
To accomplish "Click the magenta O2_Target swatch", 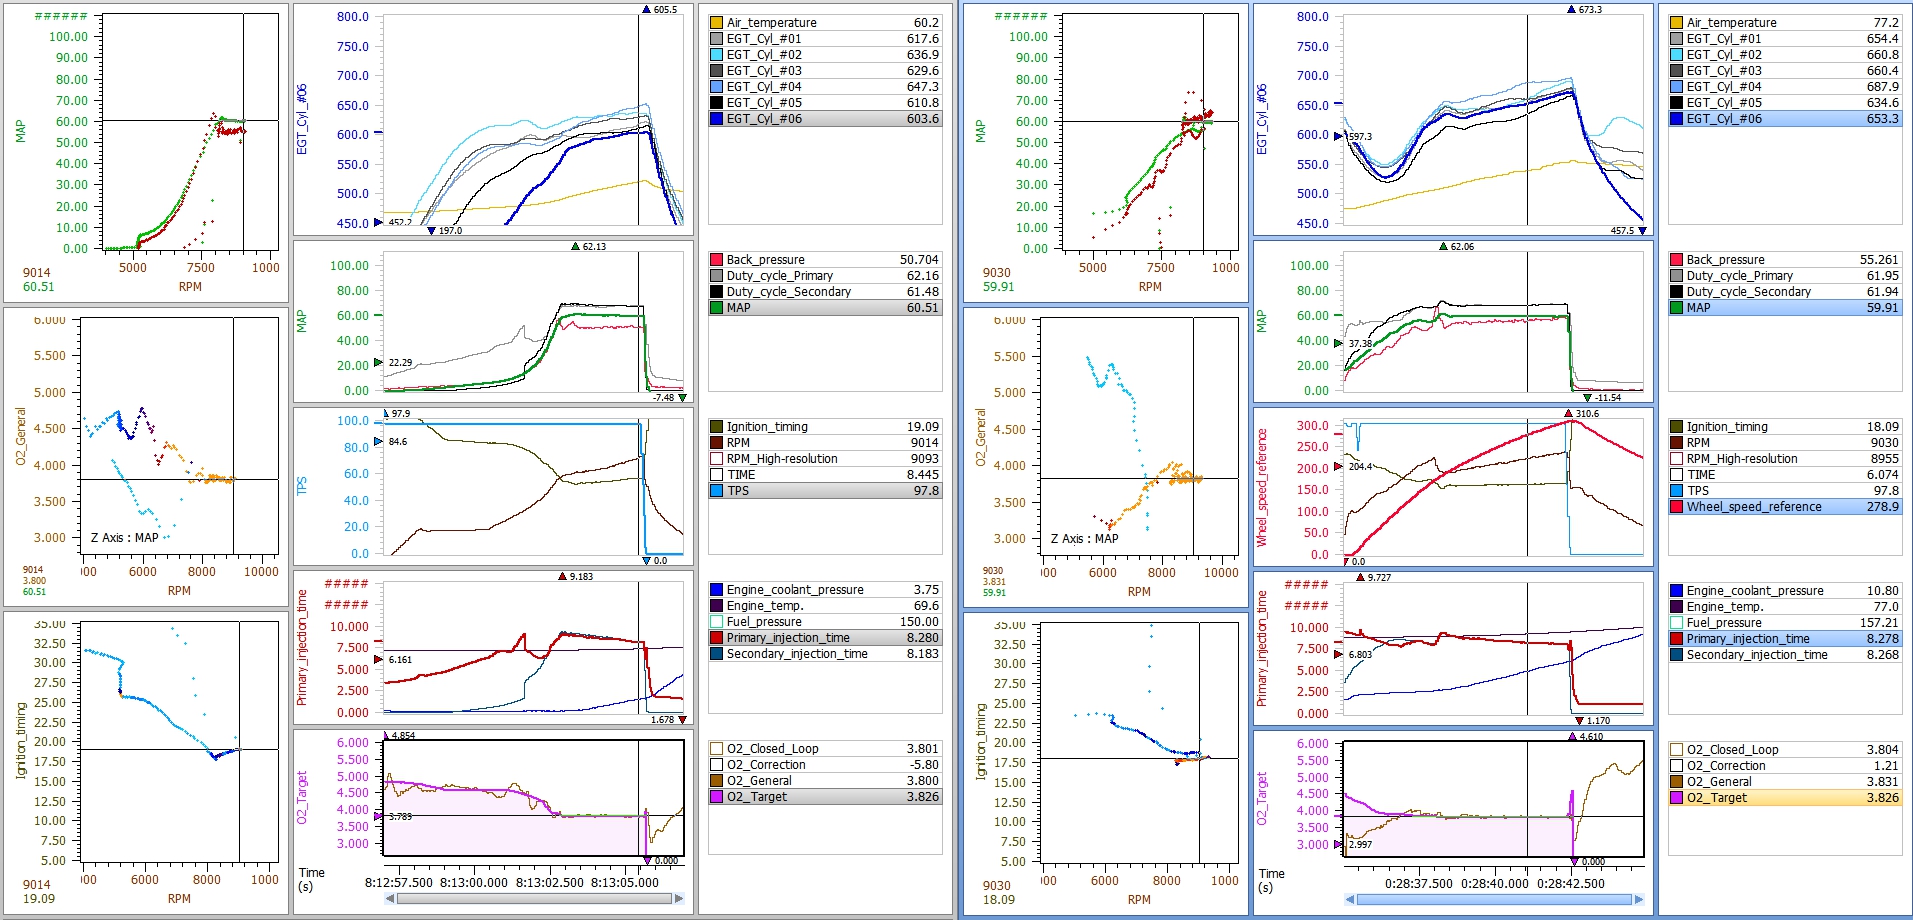I will pos(716,797).
